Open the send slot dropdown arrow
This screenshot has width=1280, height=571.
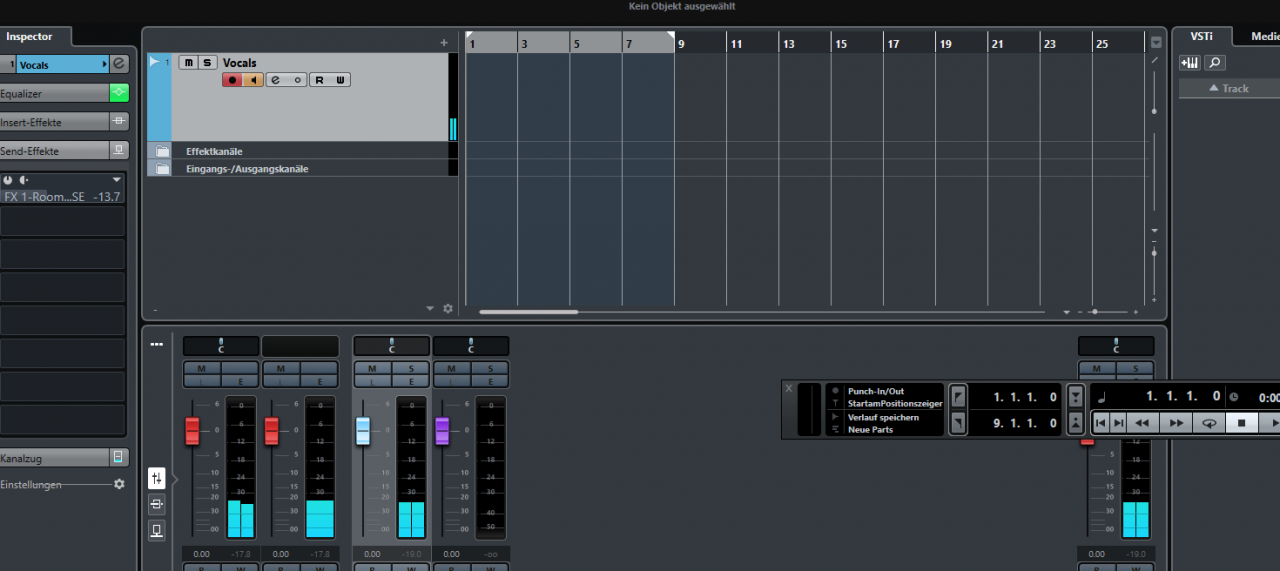tap(117, 180)
